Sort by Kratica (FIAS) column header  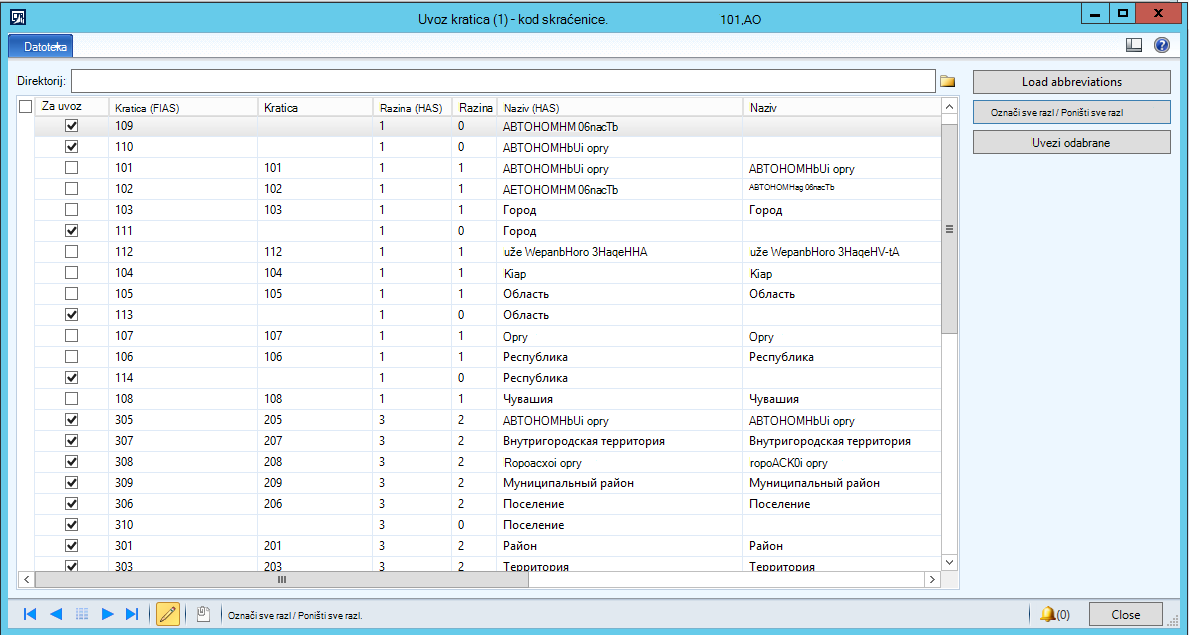pyautogui.click(x=184, y=107)
